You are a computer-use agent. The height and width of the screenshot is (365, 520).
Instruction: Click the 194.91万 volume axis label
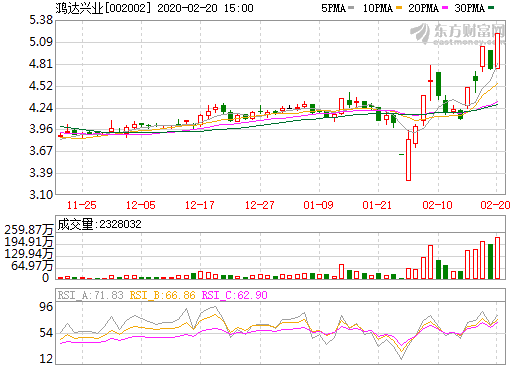pyautogui.click(x=29, y=242)
